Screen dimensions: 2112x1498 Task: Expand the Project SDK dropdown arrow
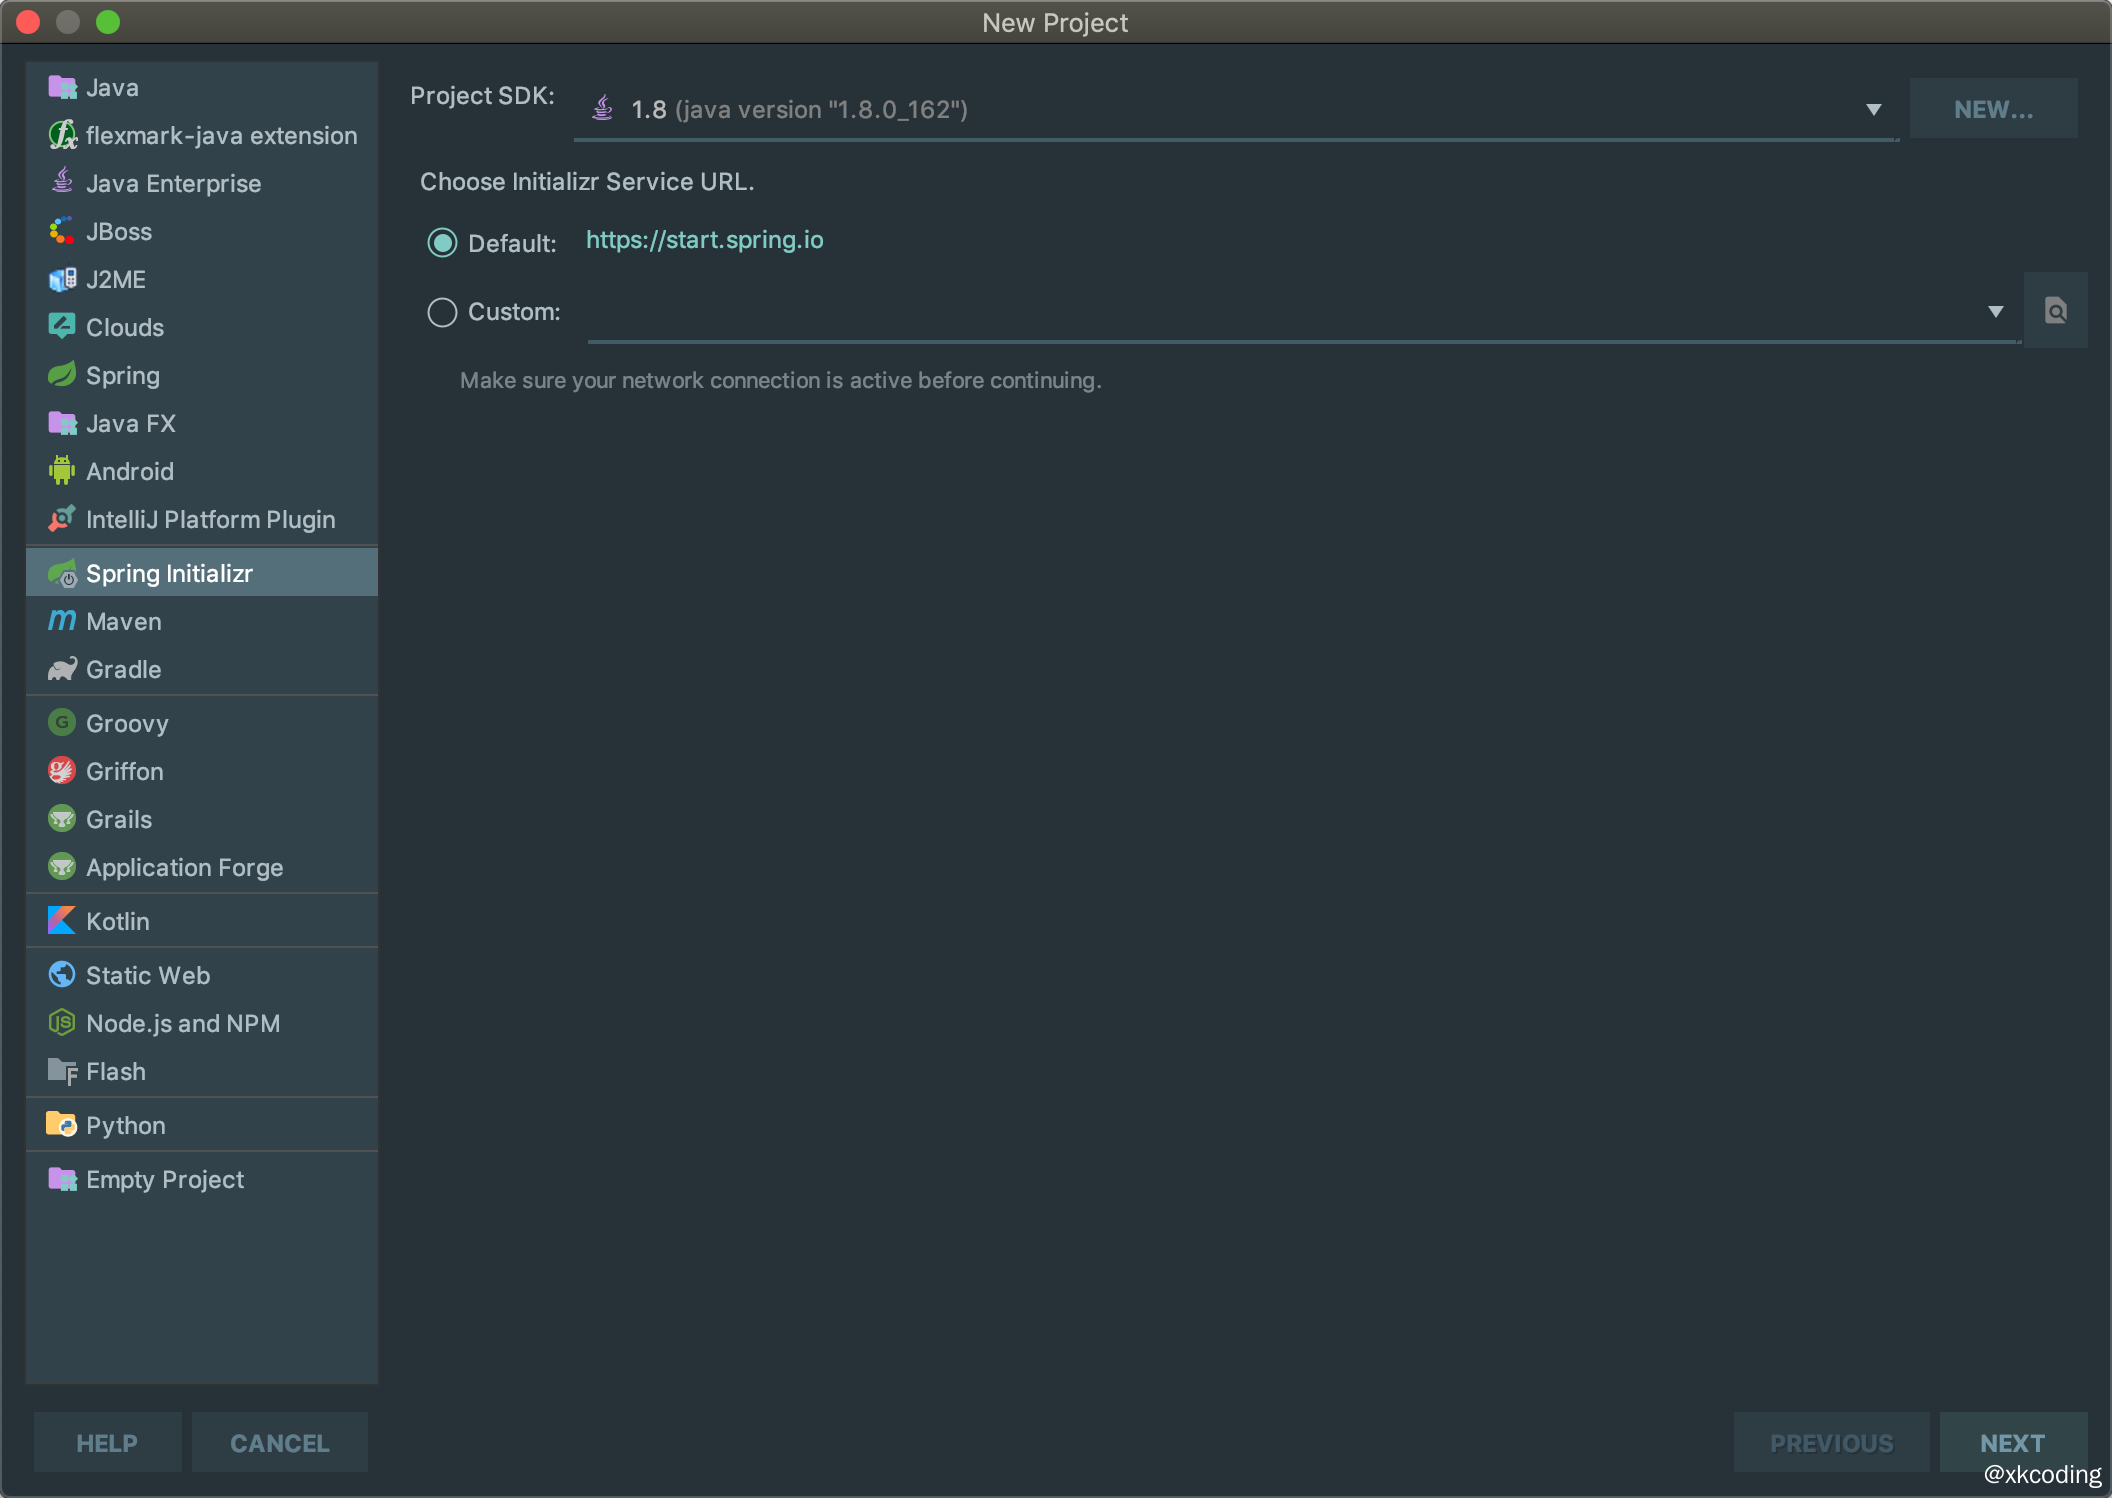(x=1873, y=110)
